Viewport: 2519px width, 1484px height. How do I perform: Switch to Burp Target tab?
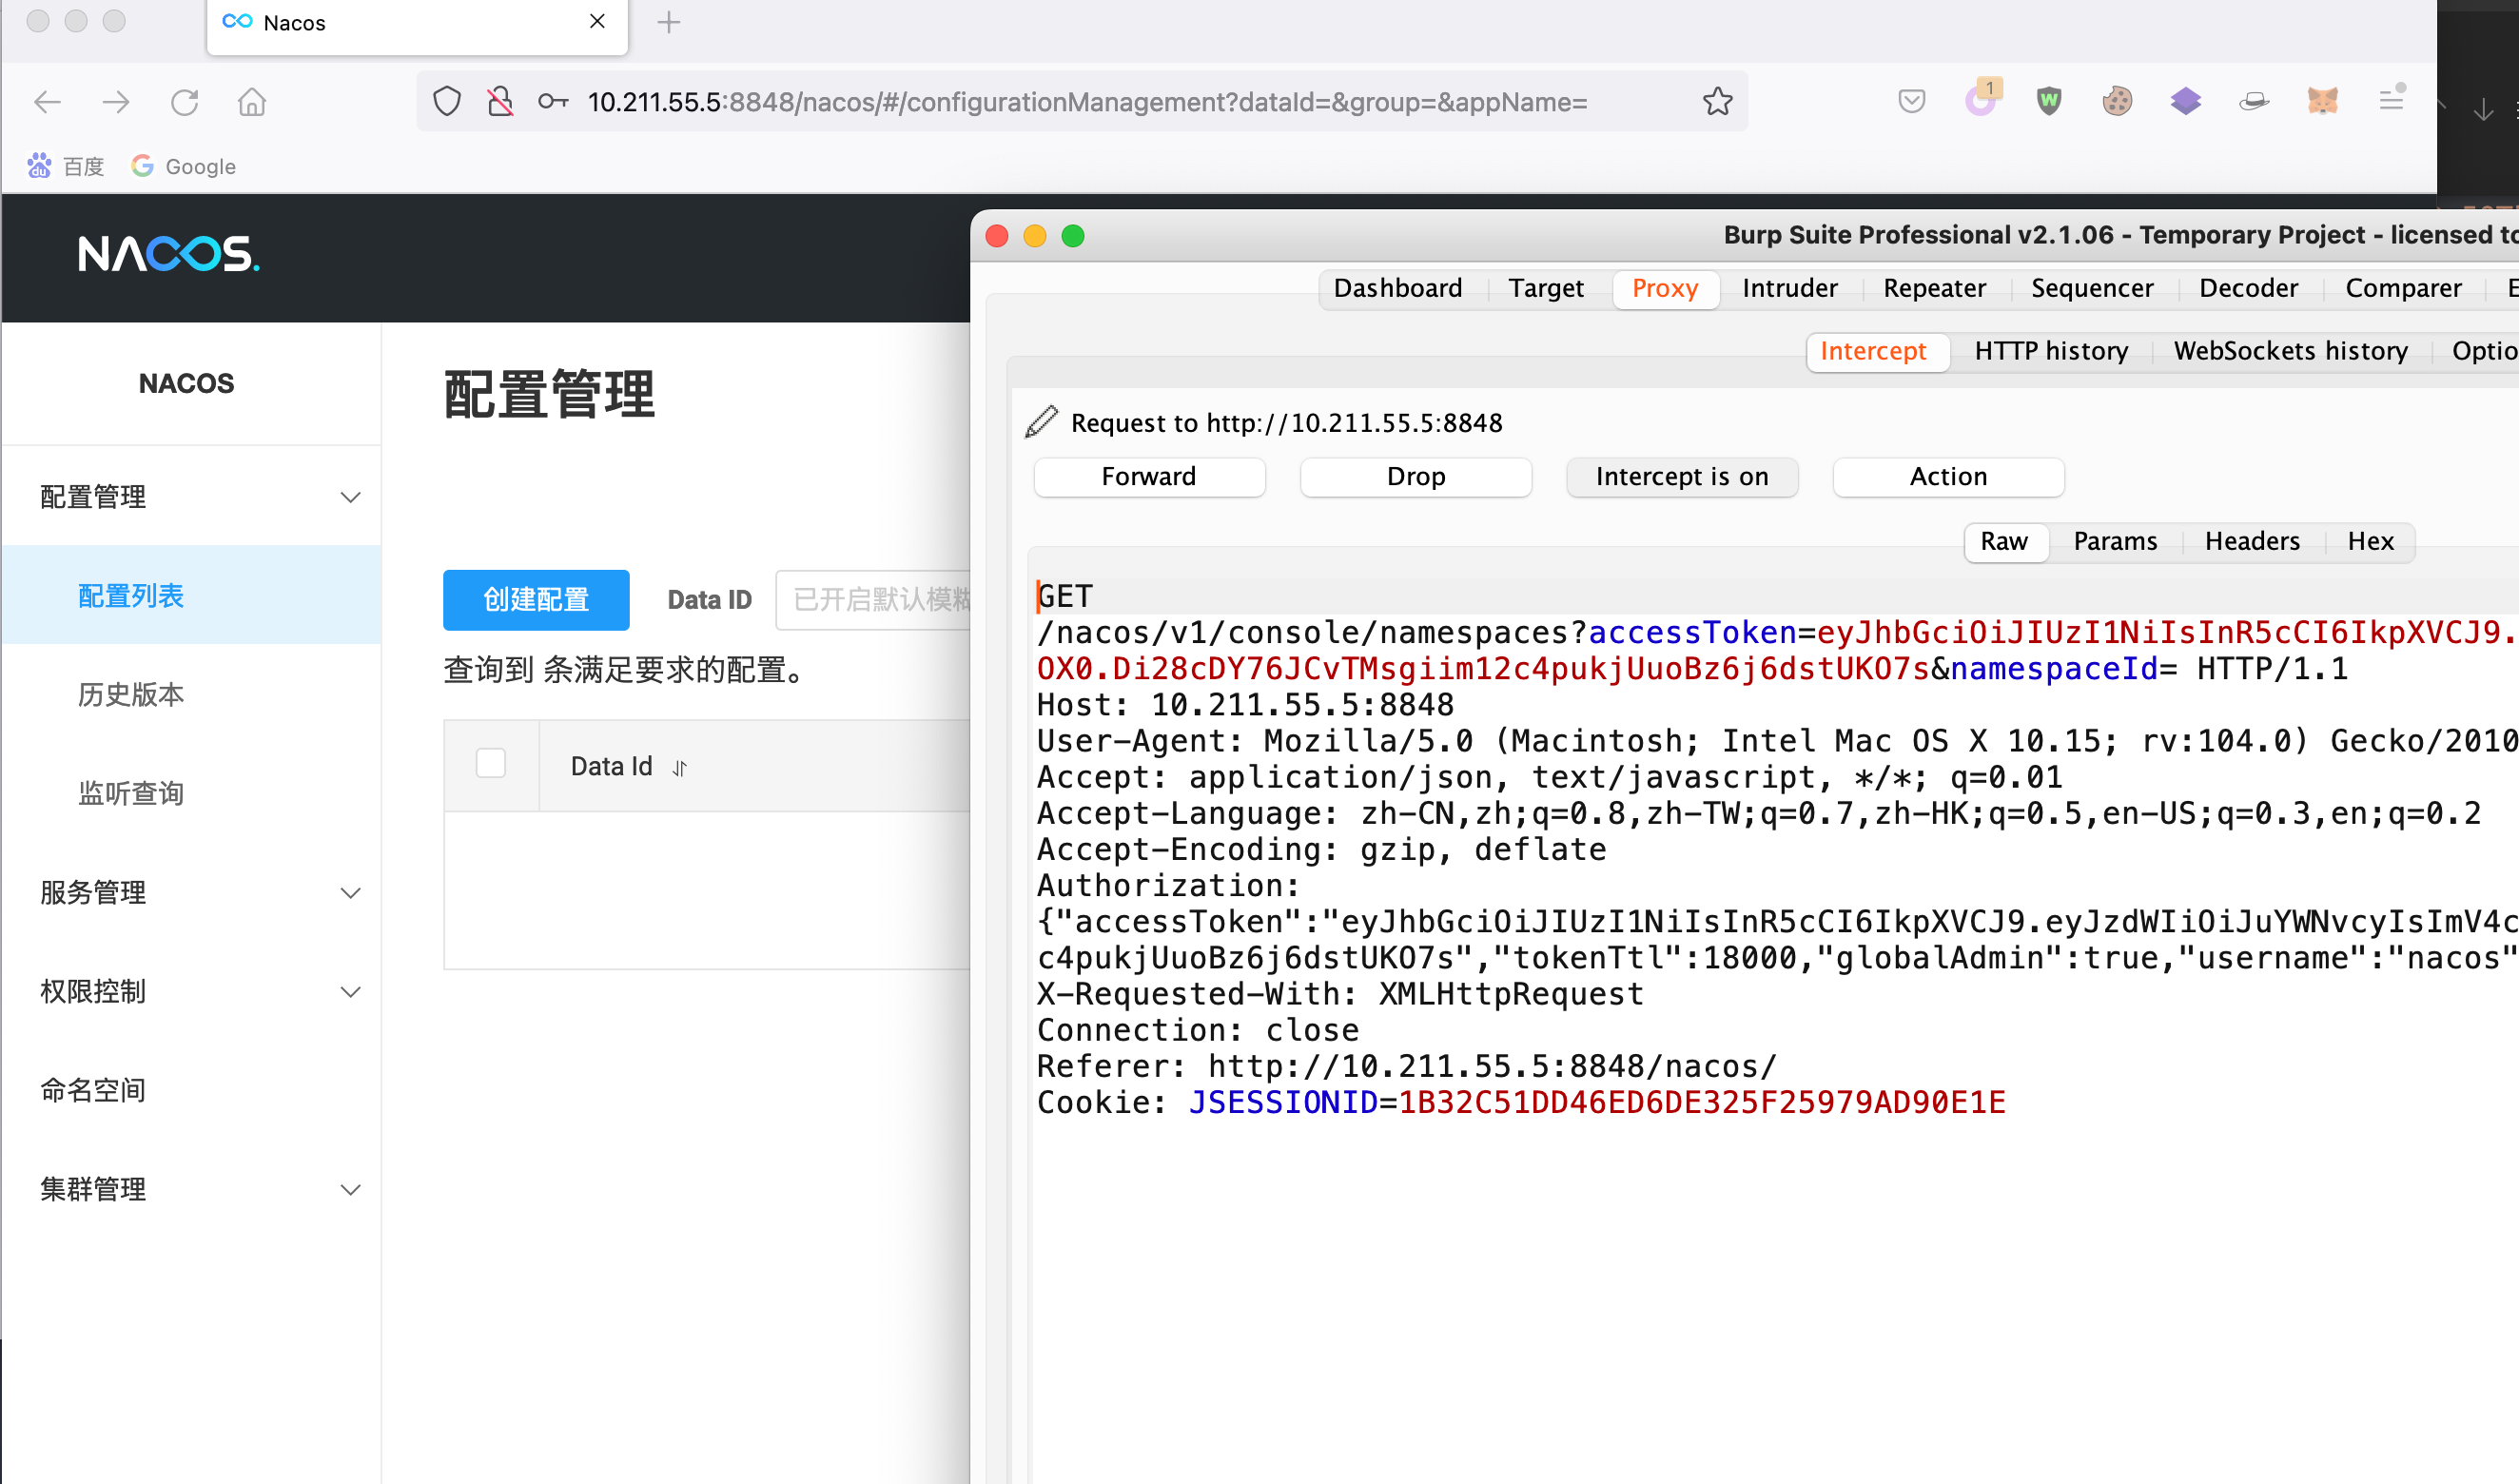(x=1545, y=288)
